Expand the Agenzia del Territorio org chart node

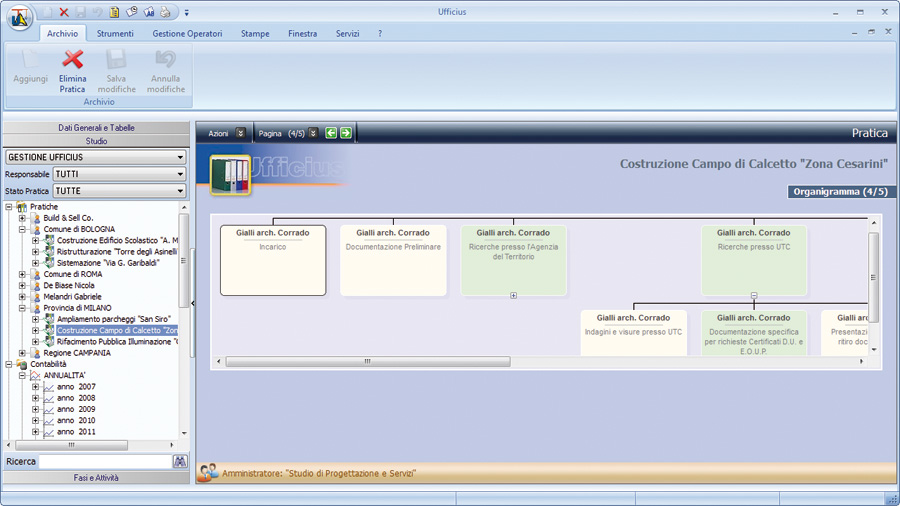[513, 295]
